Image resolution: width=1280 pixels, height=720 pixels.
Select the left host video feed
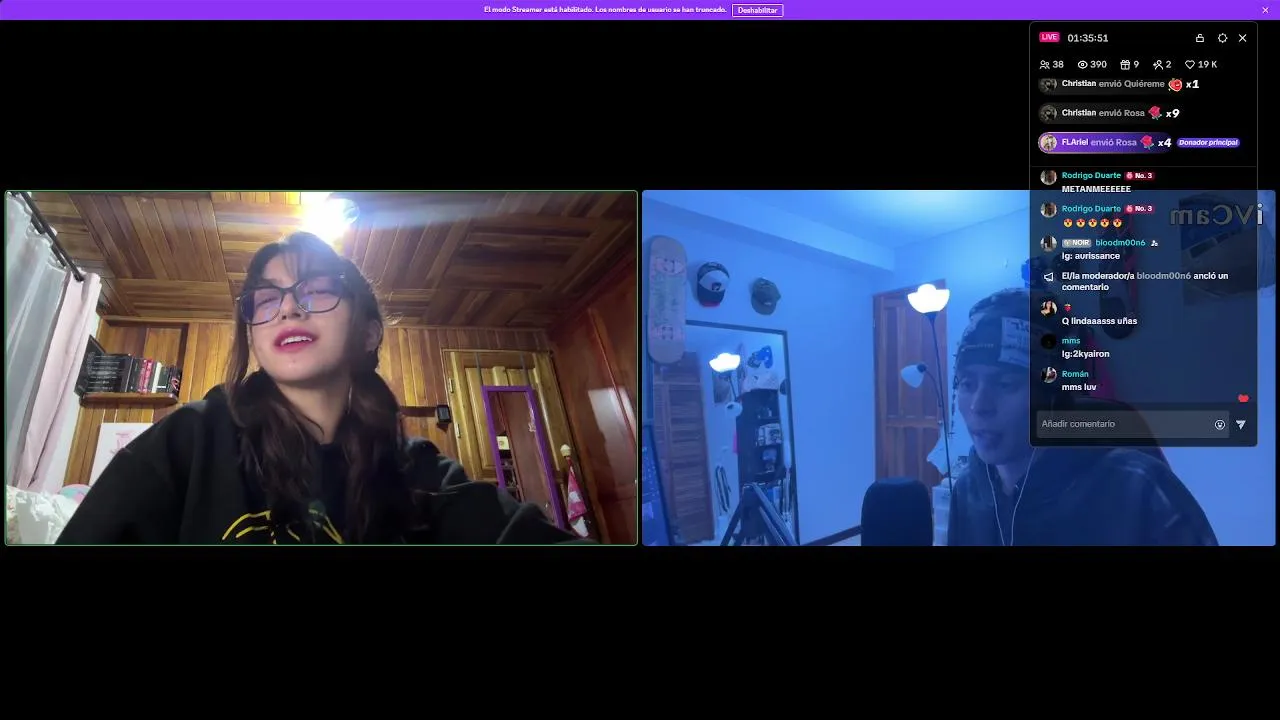(x=321, y=368)
